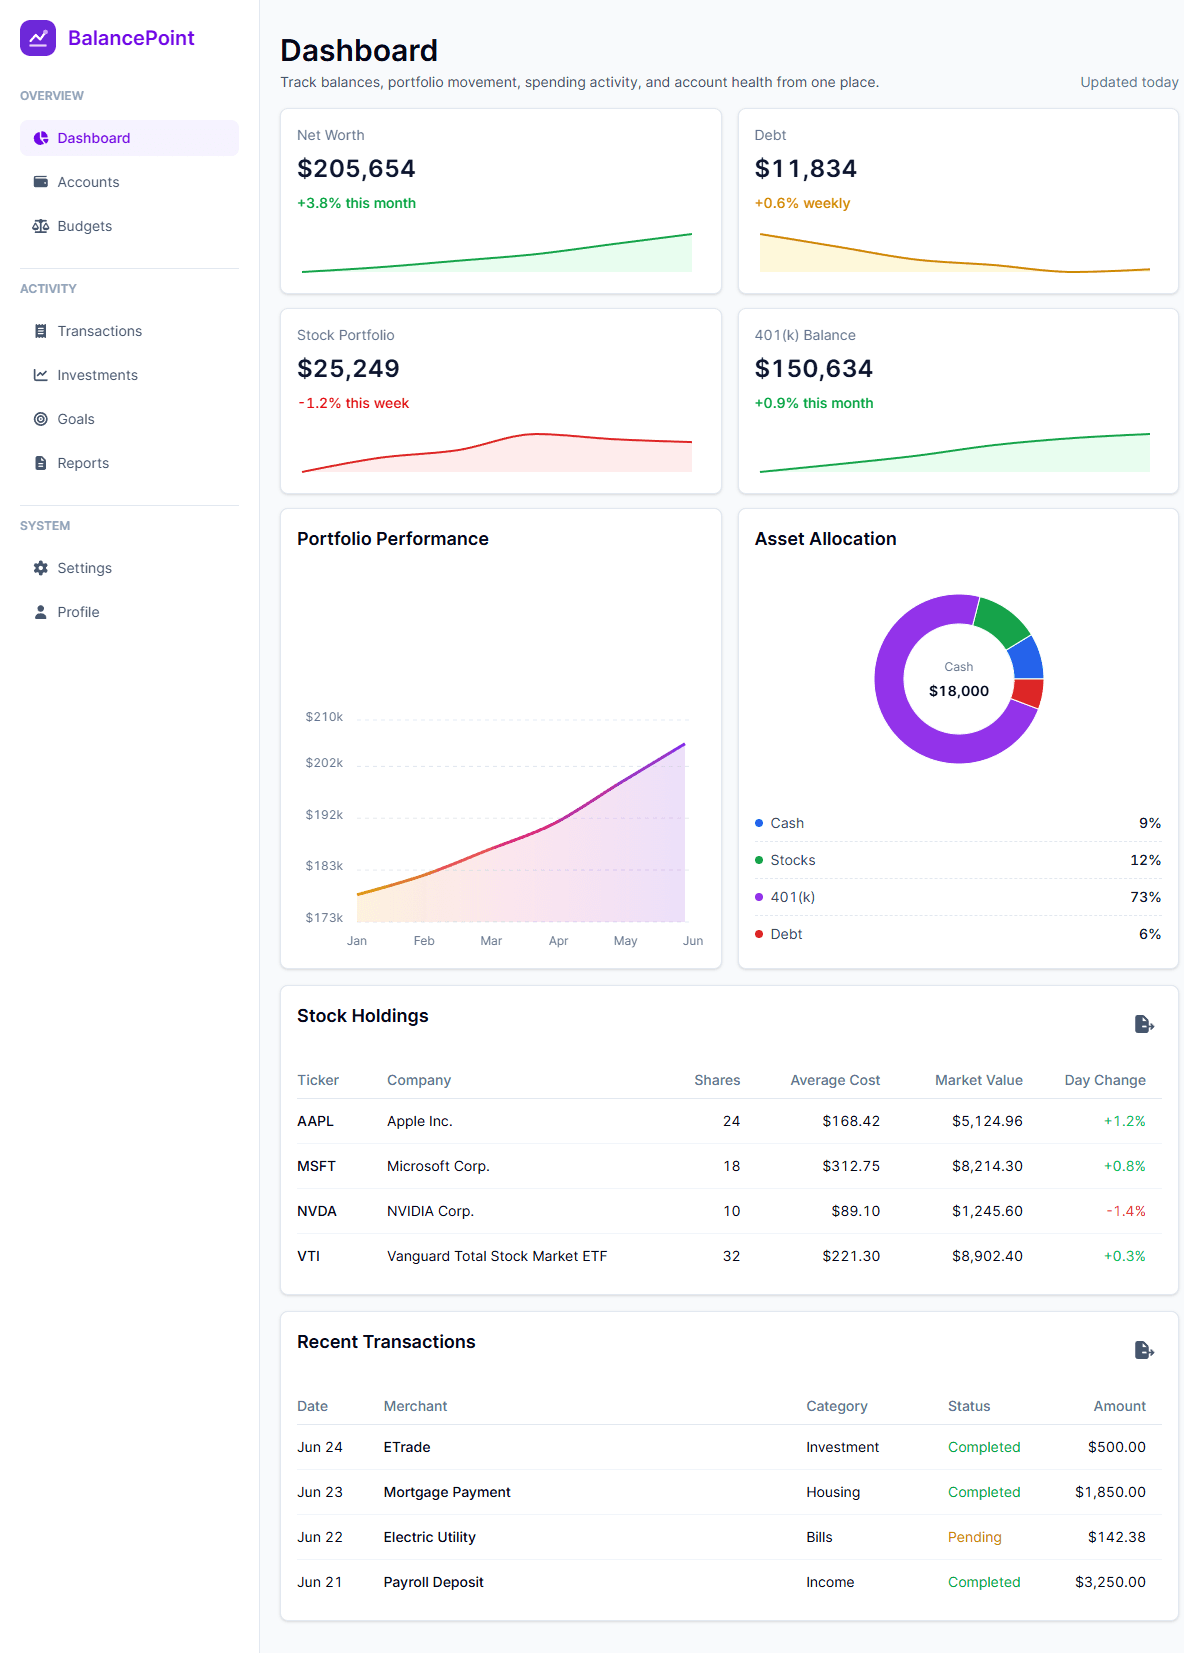Select the Stocks legend row
The width and height of the screenshot is (1184, 1653).
point(958,860)
